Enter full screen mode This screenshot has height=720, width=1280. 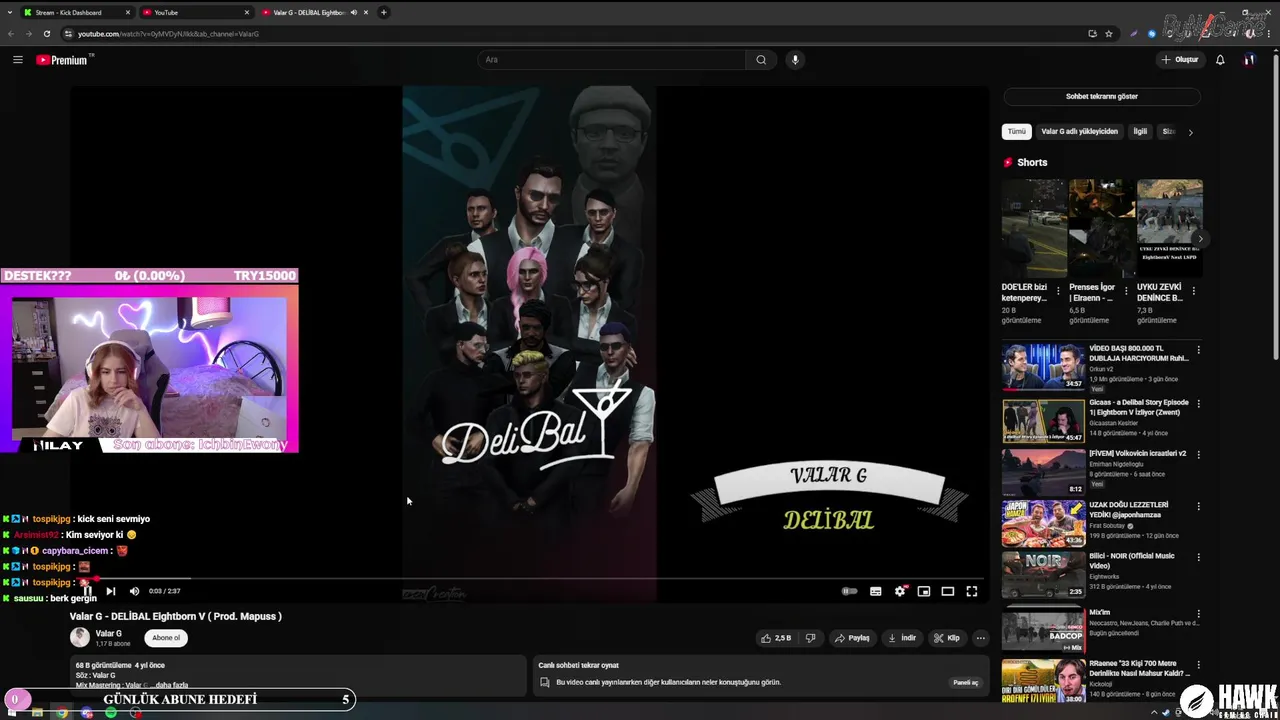click(972, 591)
